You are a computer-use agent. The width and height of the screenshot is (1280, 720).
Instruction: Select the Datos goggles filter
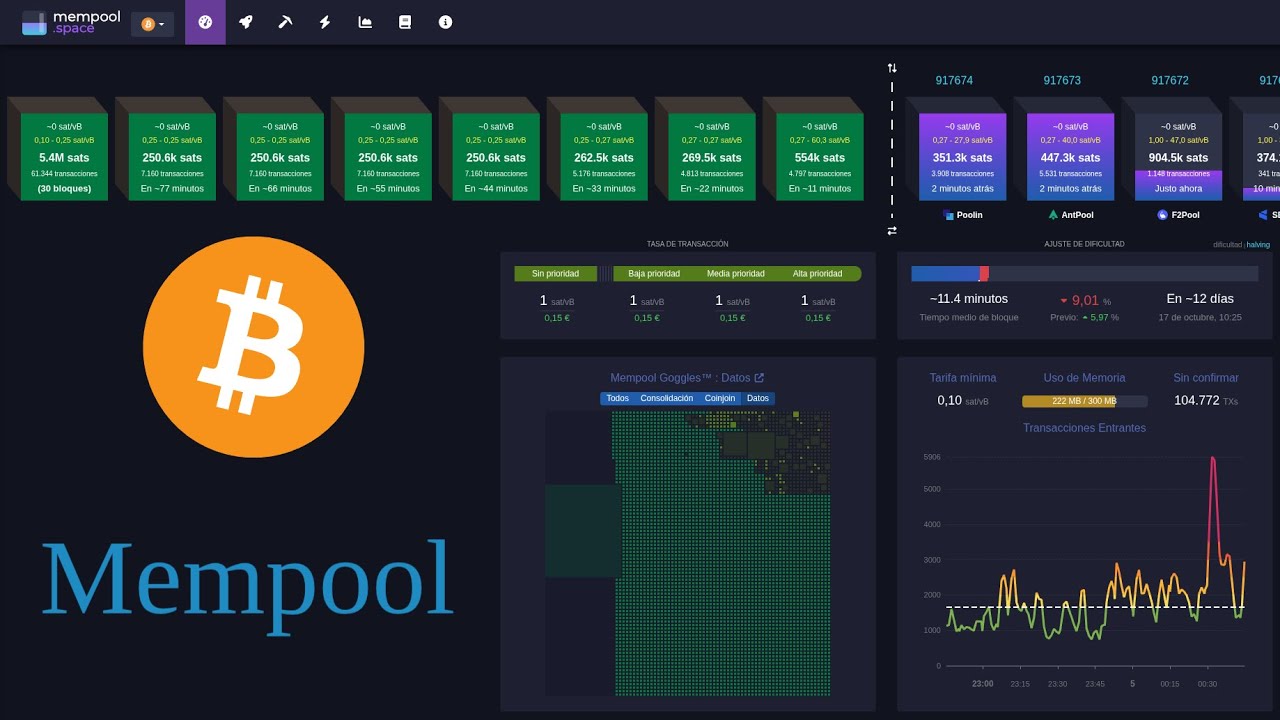pos(758,398)
